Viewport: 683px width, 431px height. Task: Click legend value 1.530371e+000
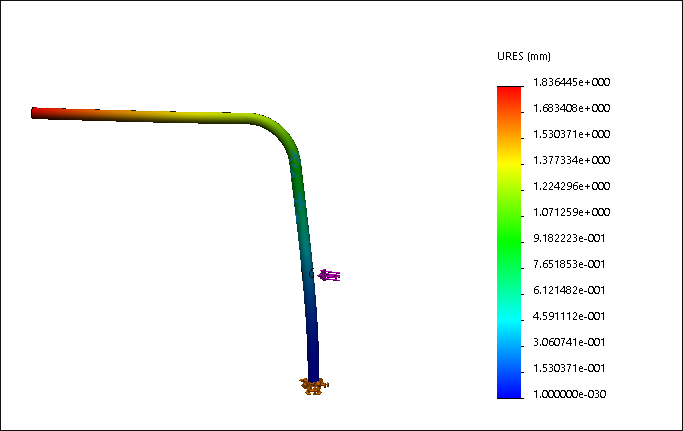571,134
